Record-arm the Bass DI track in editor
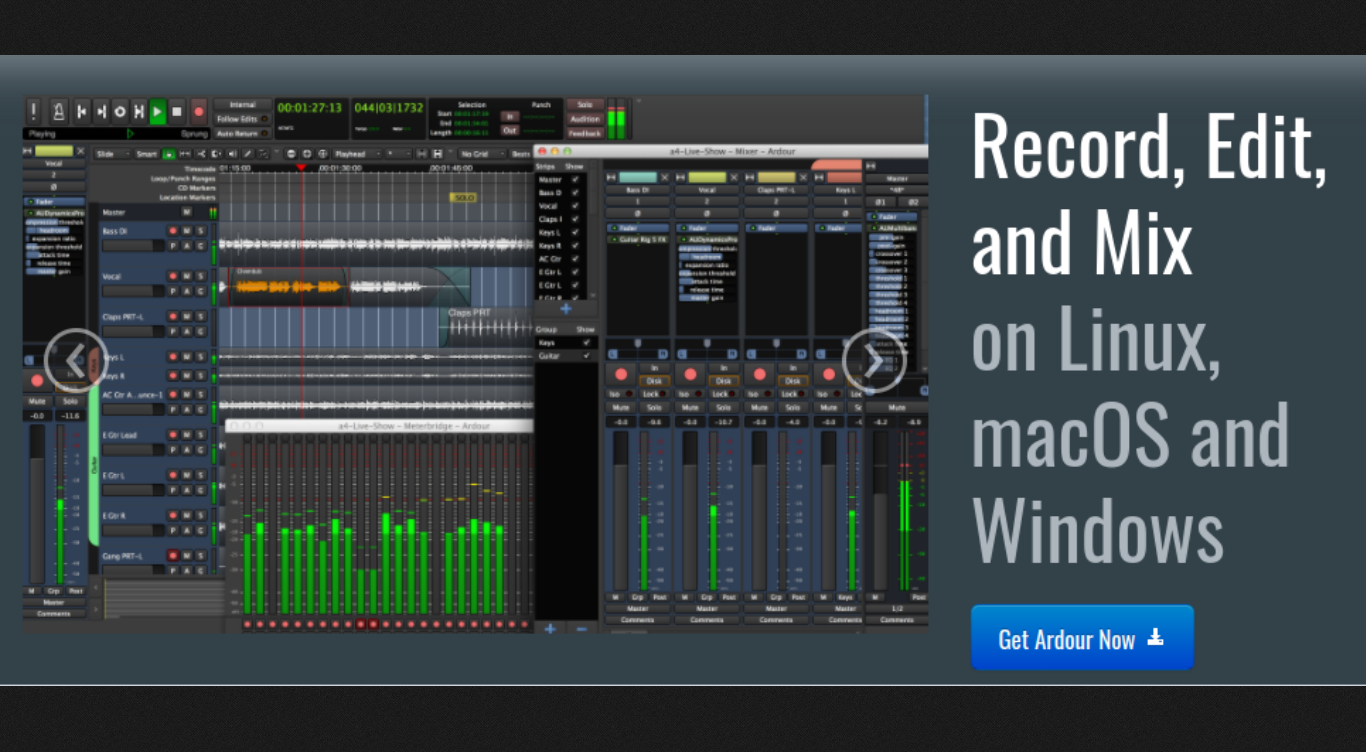This screenshot has width=1366, height=752. (x=173, y=232)
